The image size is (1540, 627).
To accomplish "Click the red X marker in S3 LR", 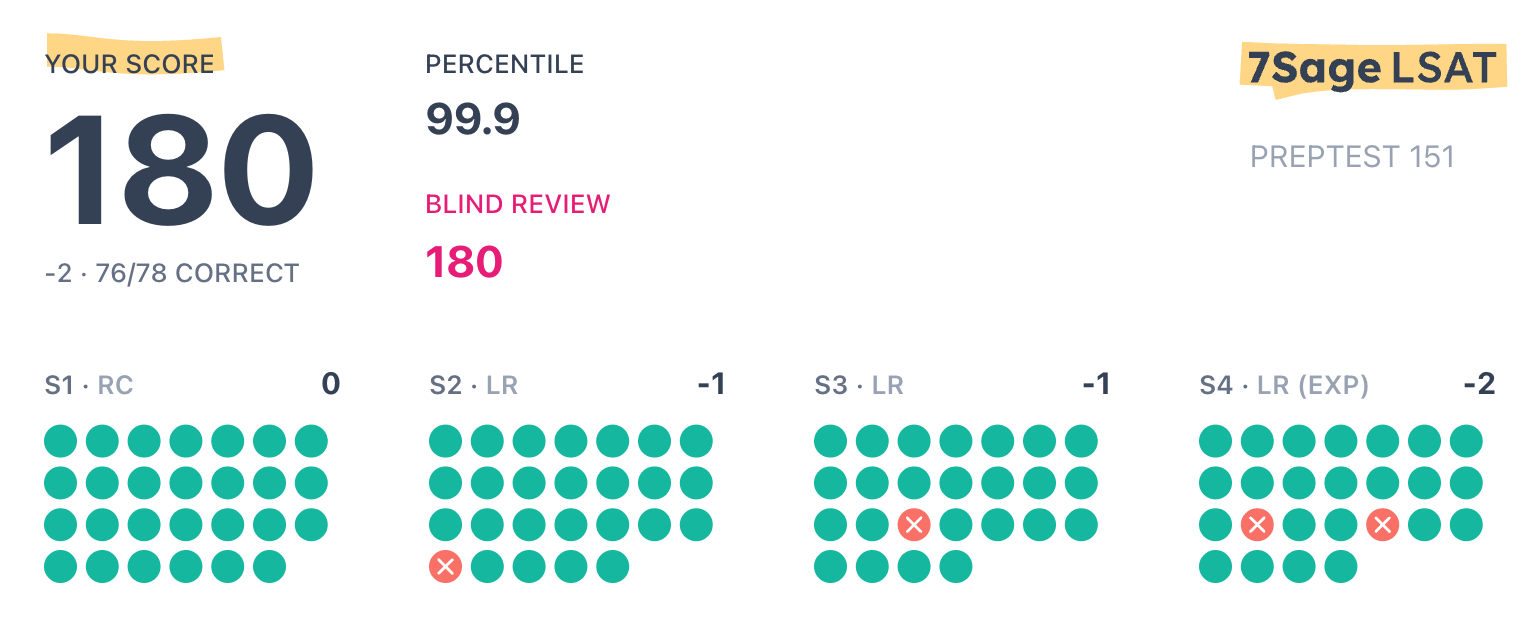I will (914, 525).
